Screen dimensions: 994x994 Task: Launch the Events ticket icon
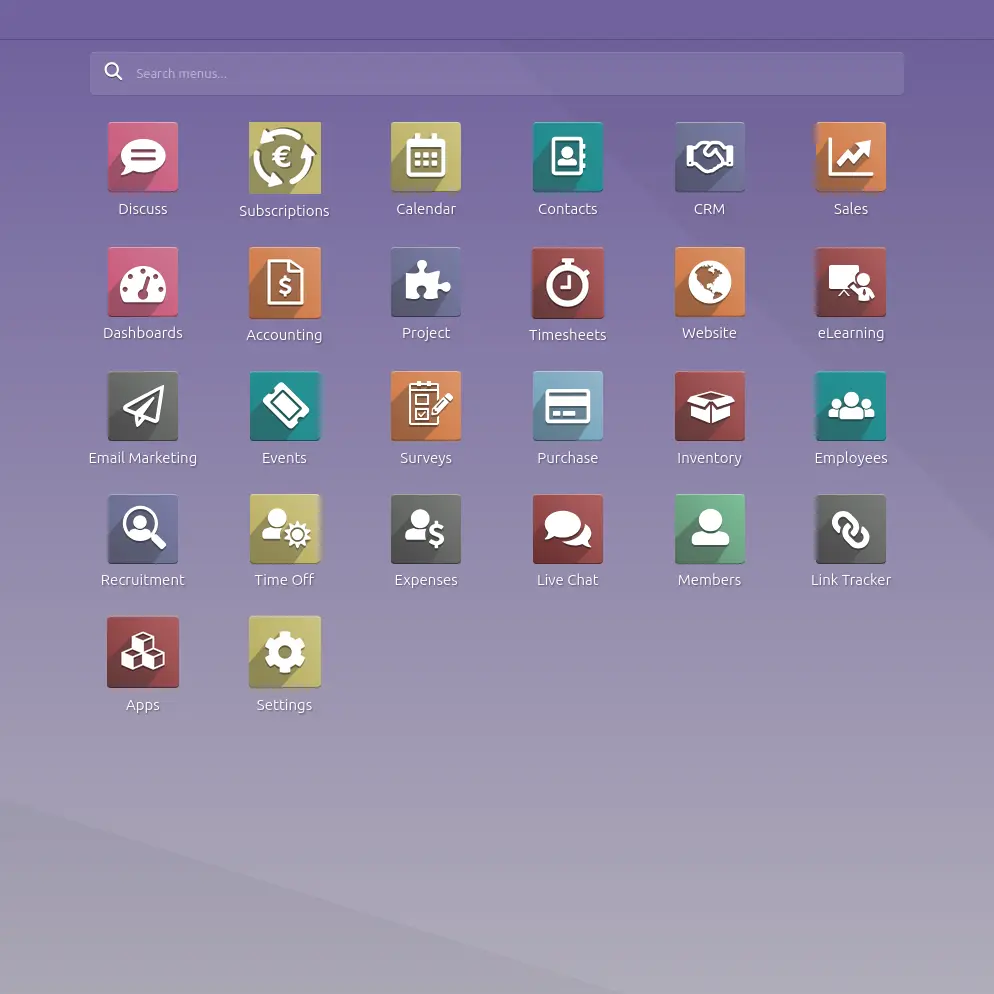coord(285,406)
